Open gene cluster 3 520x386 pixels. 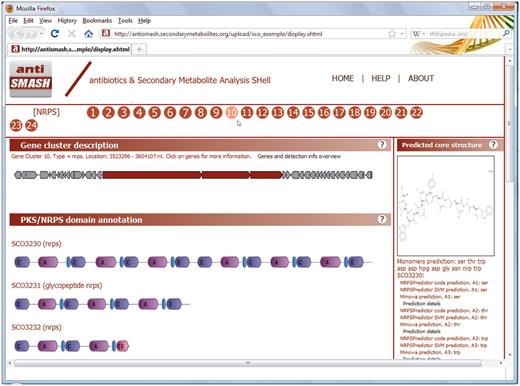coord(124,113)
